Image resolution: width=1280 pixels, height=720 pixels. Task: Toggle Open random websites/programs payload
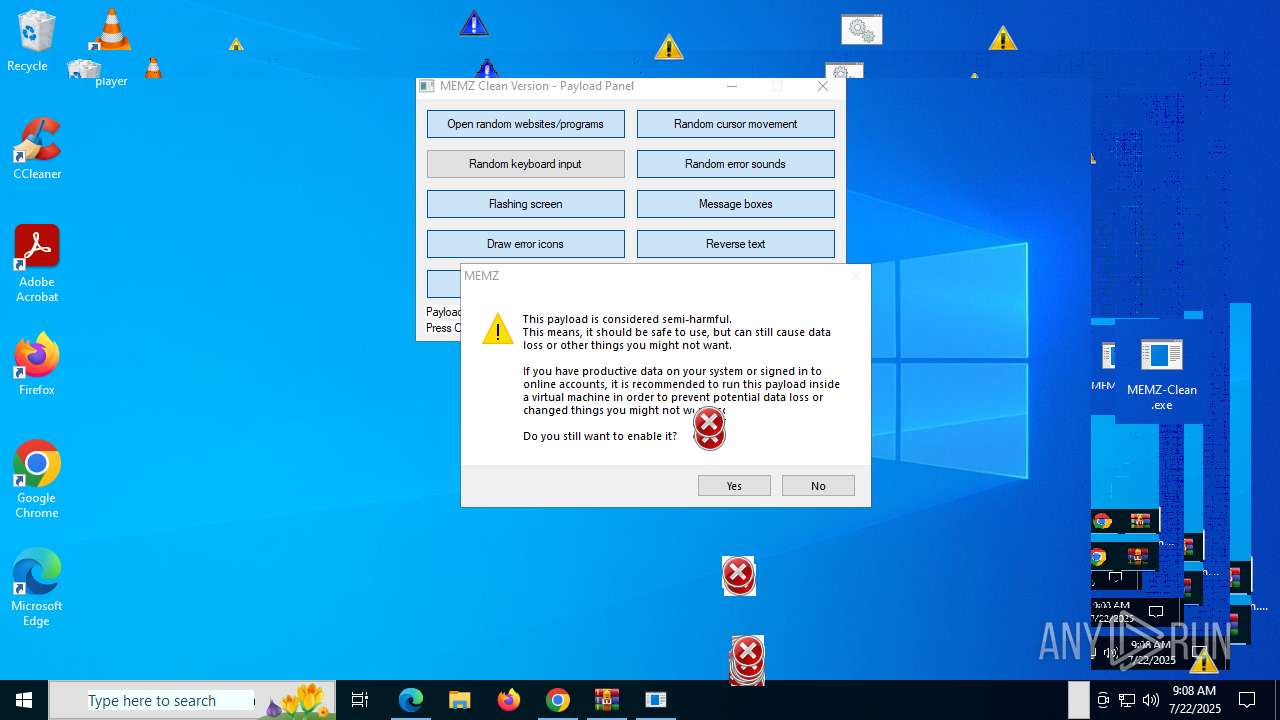(x=526, y=124)
